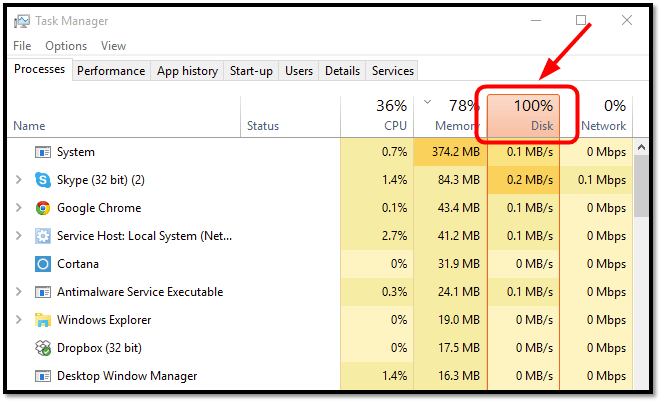Click the 16.3 MB memory value
This screenshot has width=662, height=403.
[459, 376]
